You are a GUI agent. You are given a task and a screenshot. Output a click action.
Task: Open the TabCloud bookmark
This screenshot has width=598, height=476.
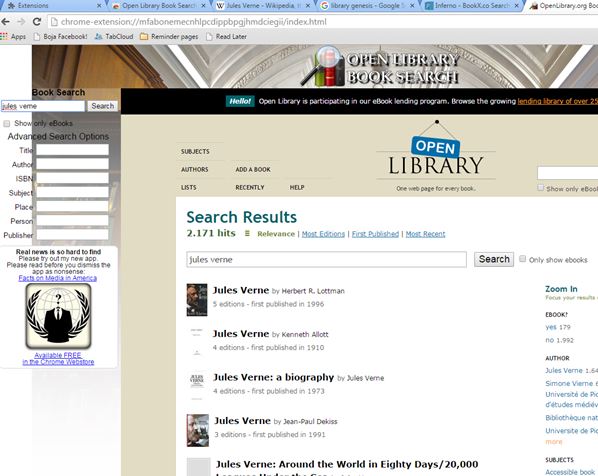point(114,37)
